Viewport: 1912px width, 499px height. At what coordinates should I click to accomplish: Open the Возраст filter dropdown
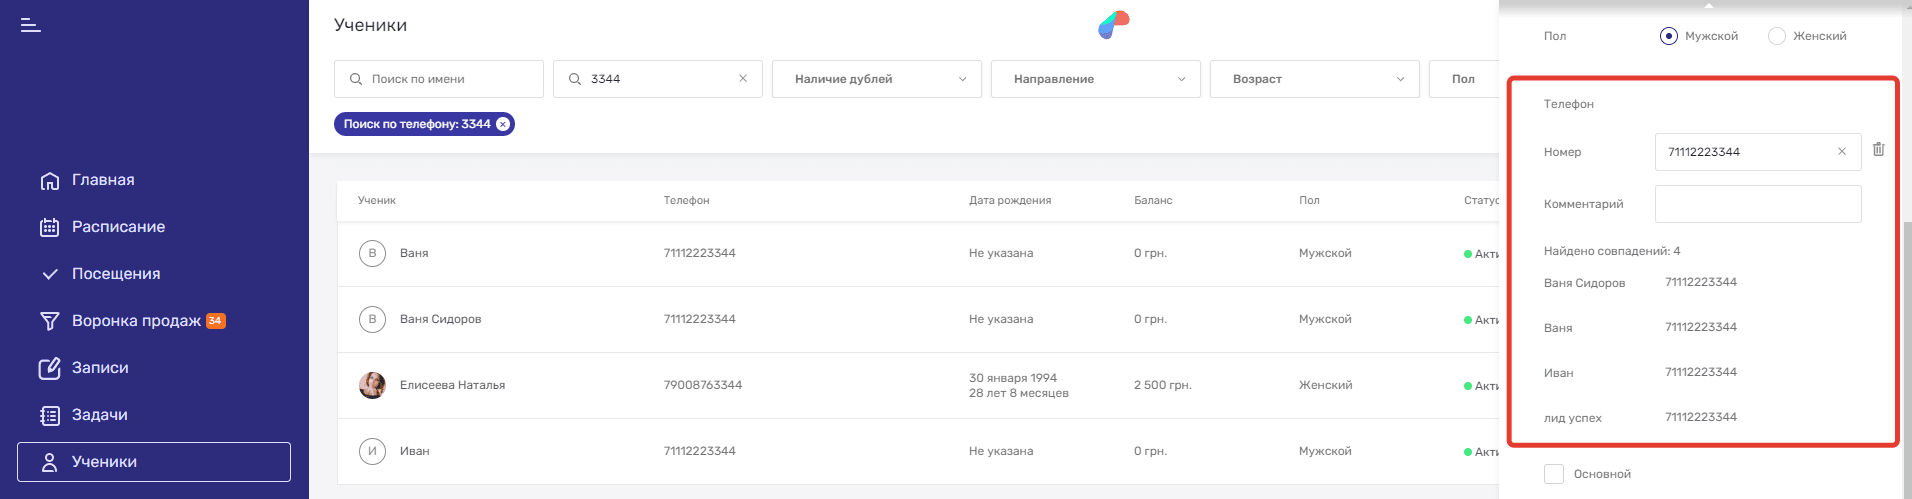click(1314, 79)
